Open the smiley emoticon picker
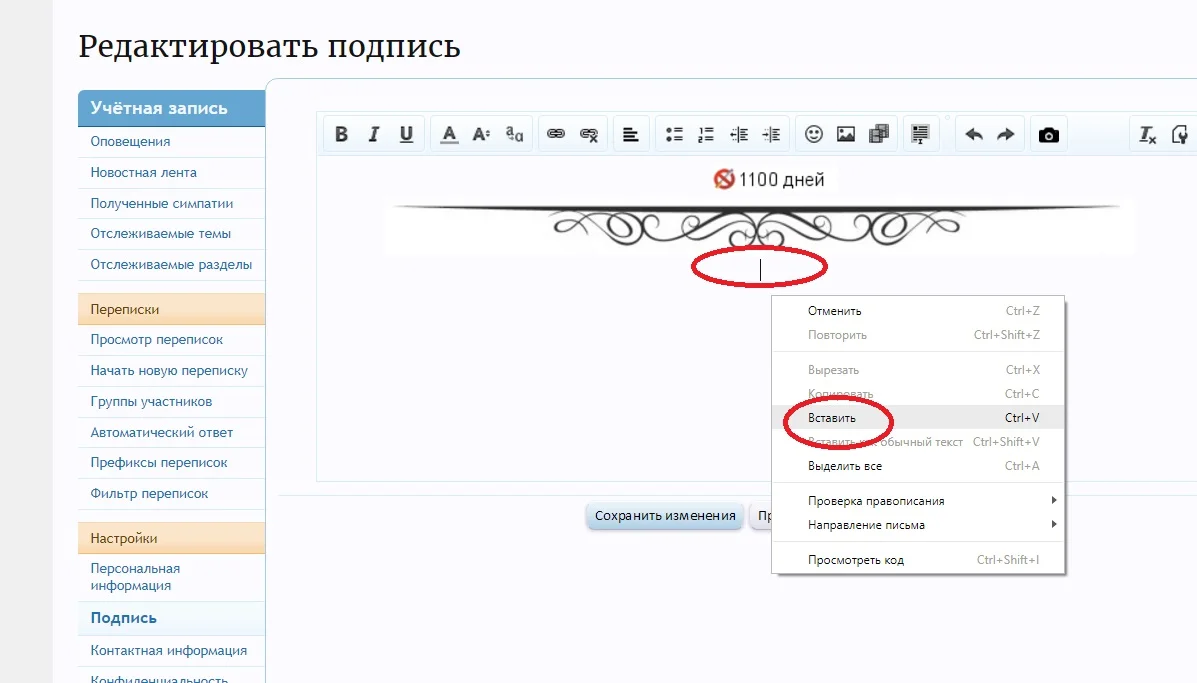The image size is (1197, 683). [813, 133]
